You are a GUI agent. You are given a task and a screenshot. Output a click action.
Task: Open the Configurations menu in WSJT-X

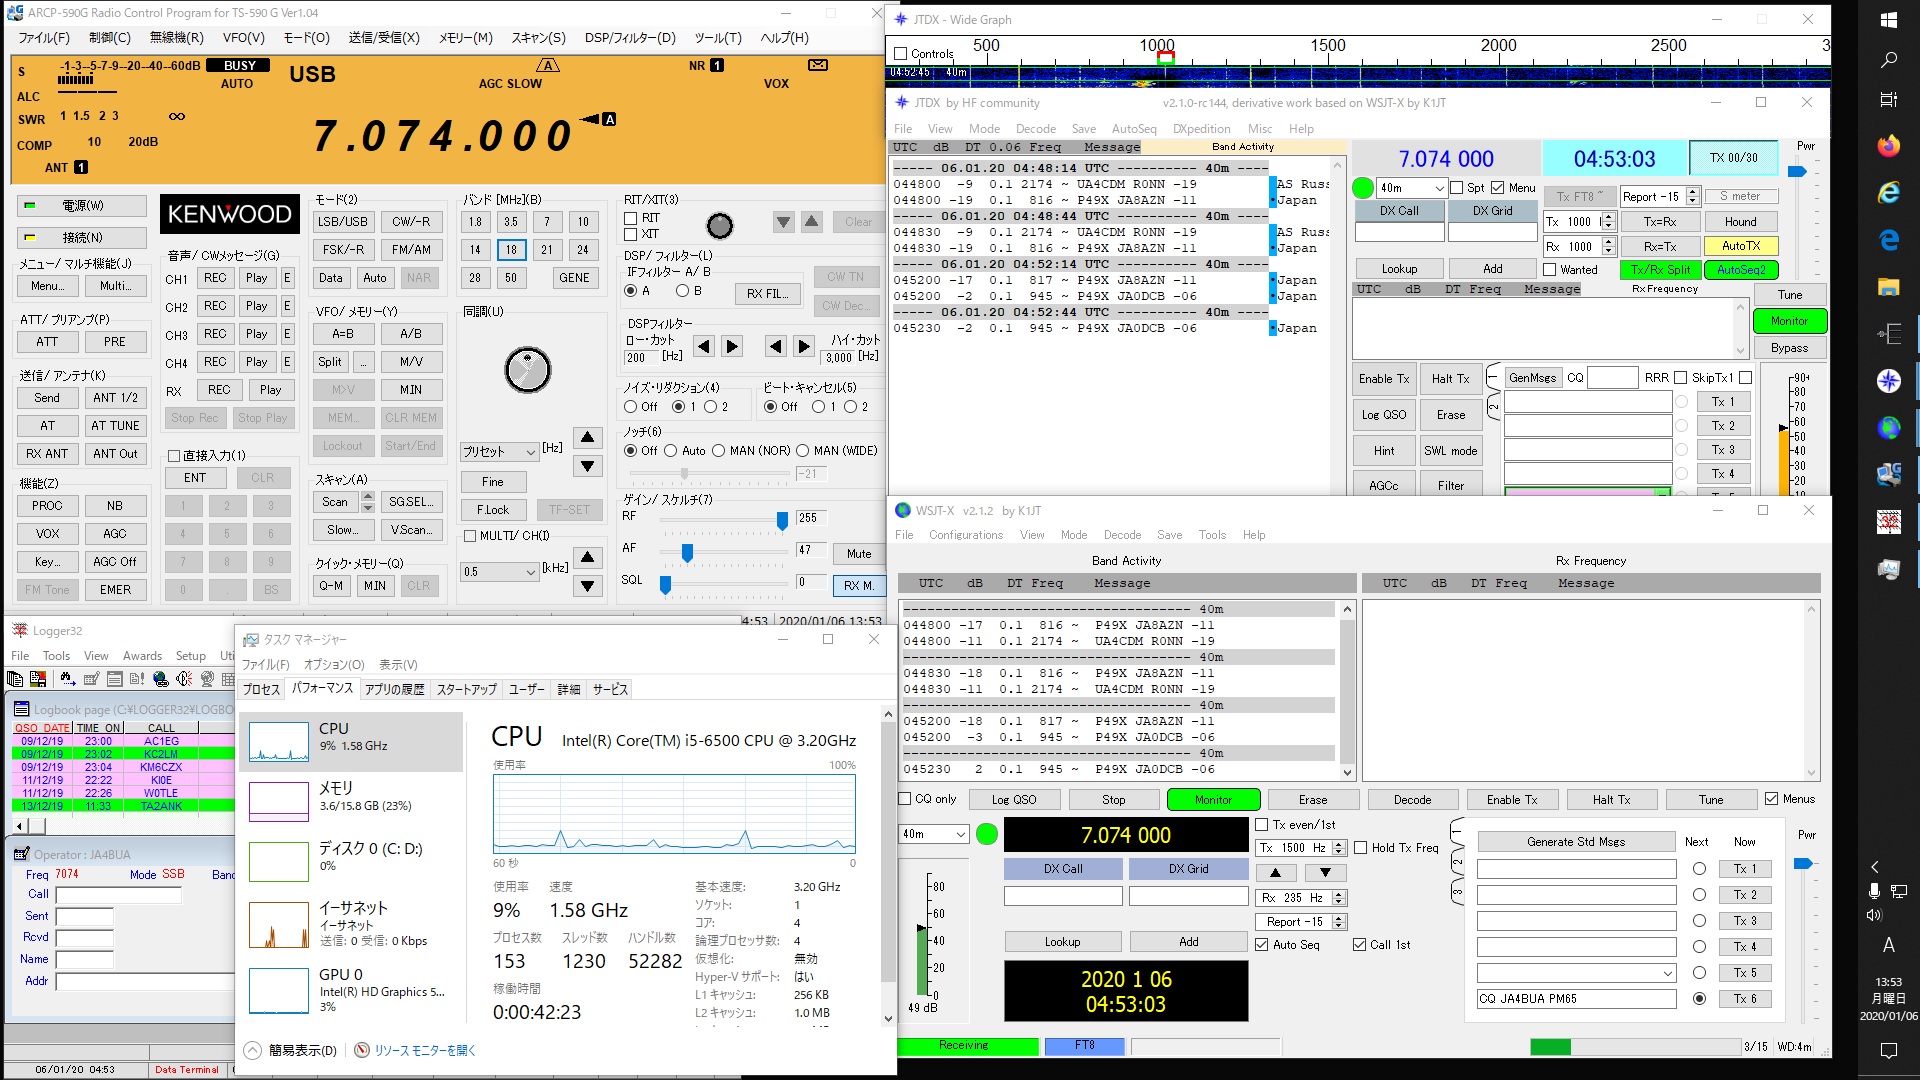[x=965, y=535]
